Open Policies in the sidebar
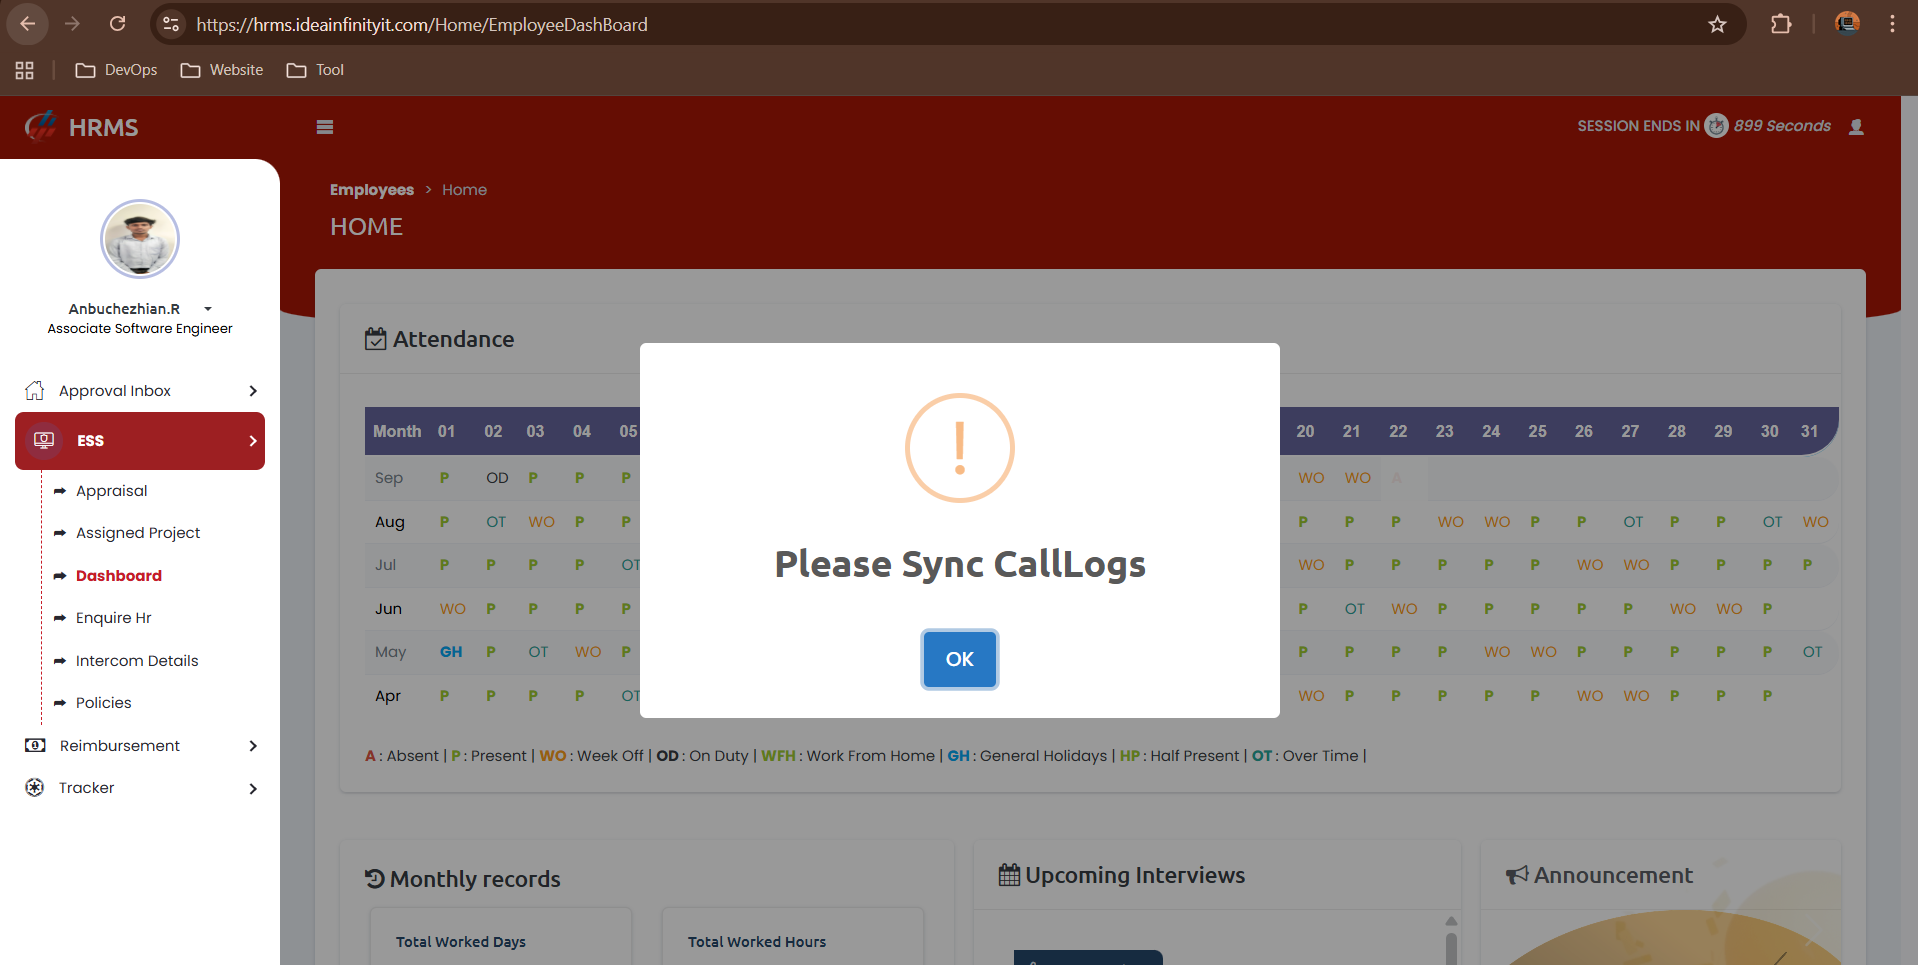Screen dimensions: 1918x965 pyautogui.click(x=104, y=703)
